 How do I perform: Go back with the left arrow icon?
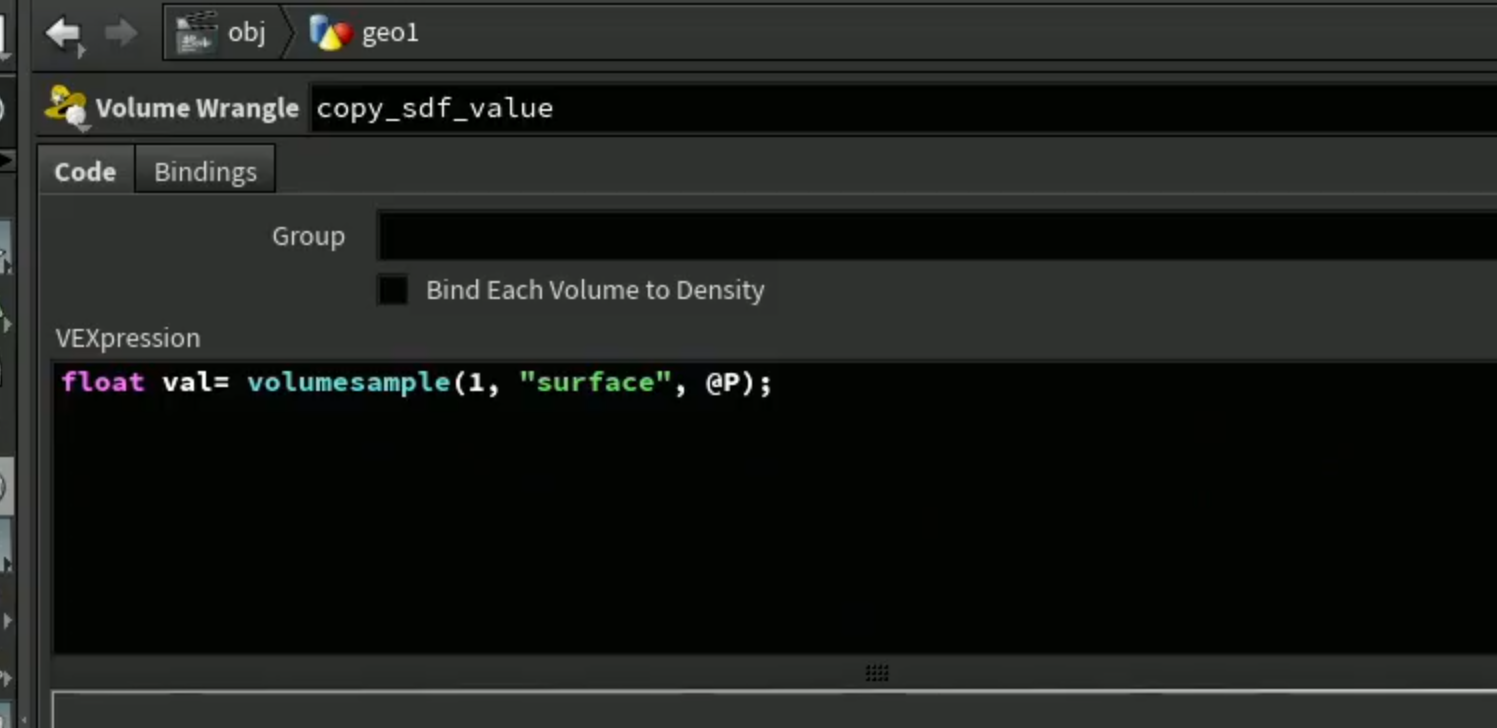point(64,34)
